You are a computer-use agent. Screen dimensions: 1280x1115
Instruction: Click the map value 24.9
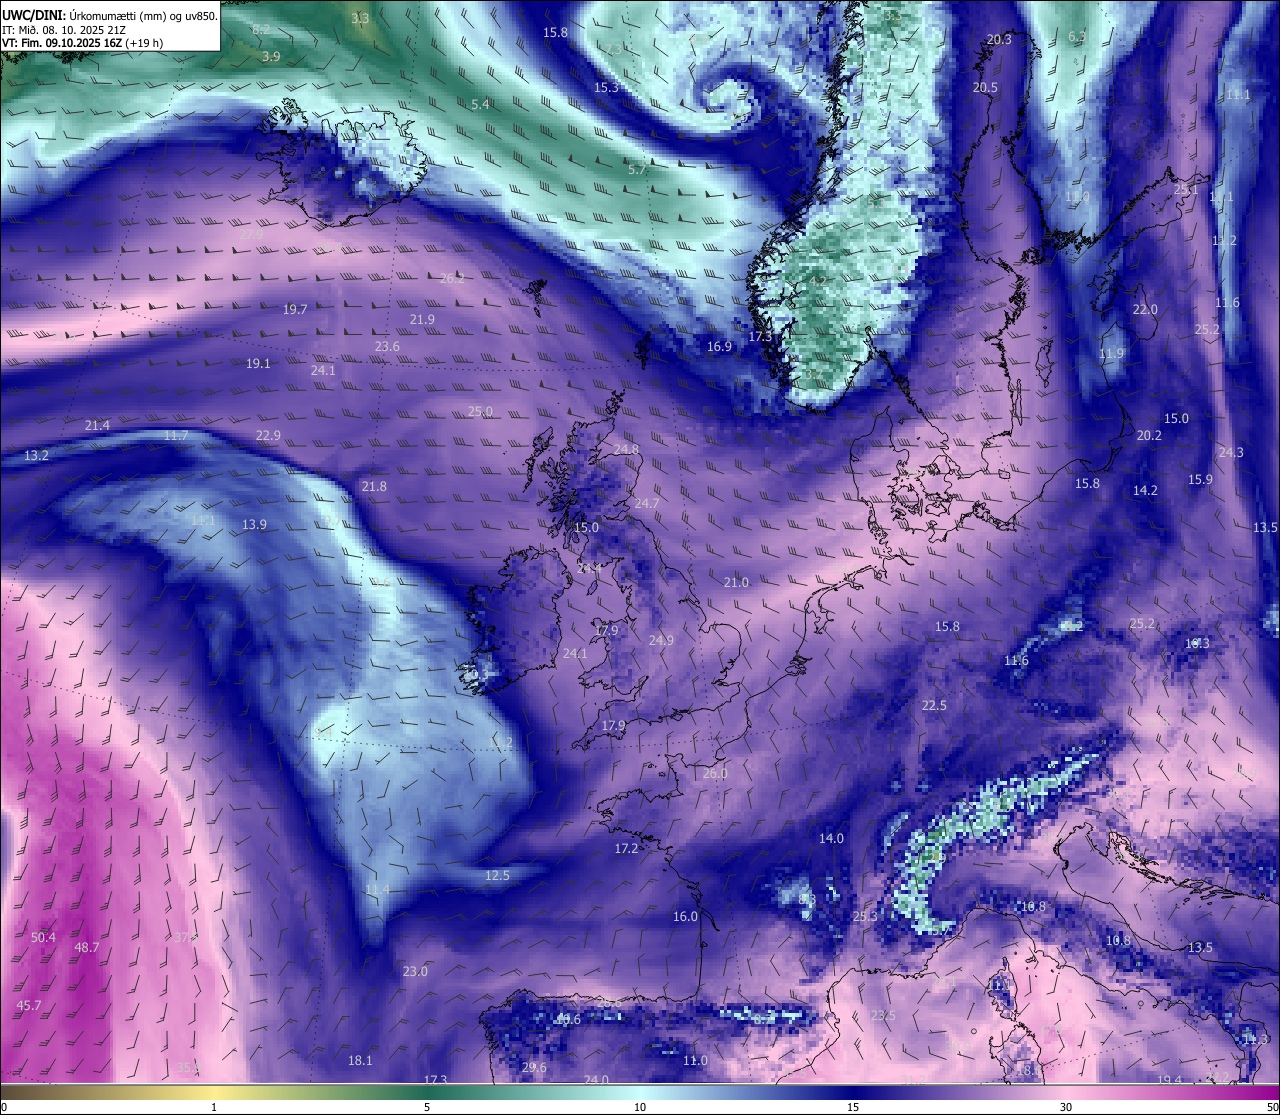[x=661, y=641]
